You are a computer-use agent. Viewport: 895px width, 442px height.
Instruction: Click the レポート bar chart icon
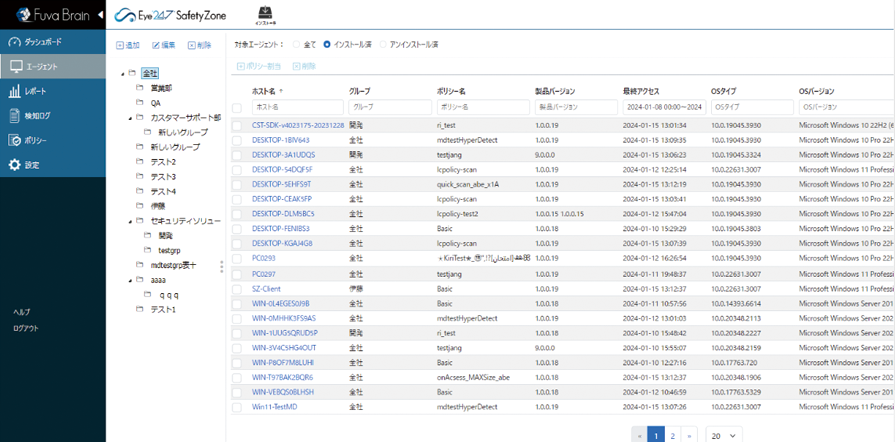(15, 91)
